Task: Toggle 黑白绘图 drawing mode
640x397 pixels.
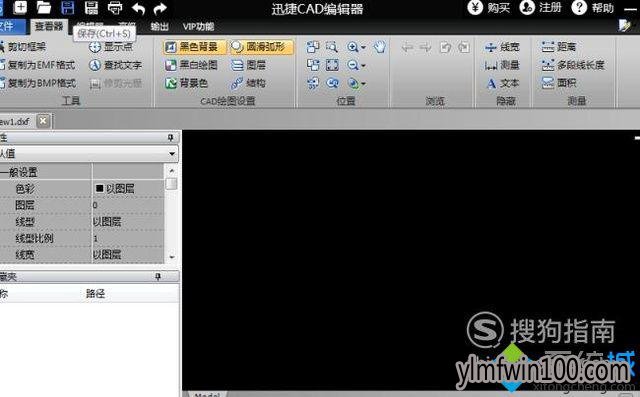Action: pos(191,65)
